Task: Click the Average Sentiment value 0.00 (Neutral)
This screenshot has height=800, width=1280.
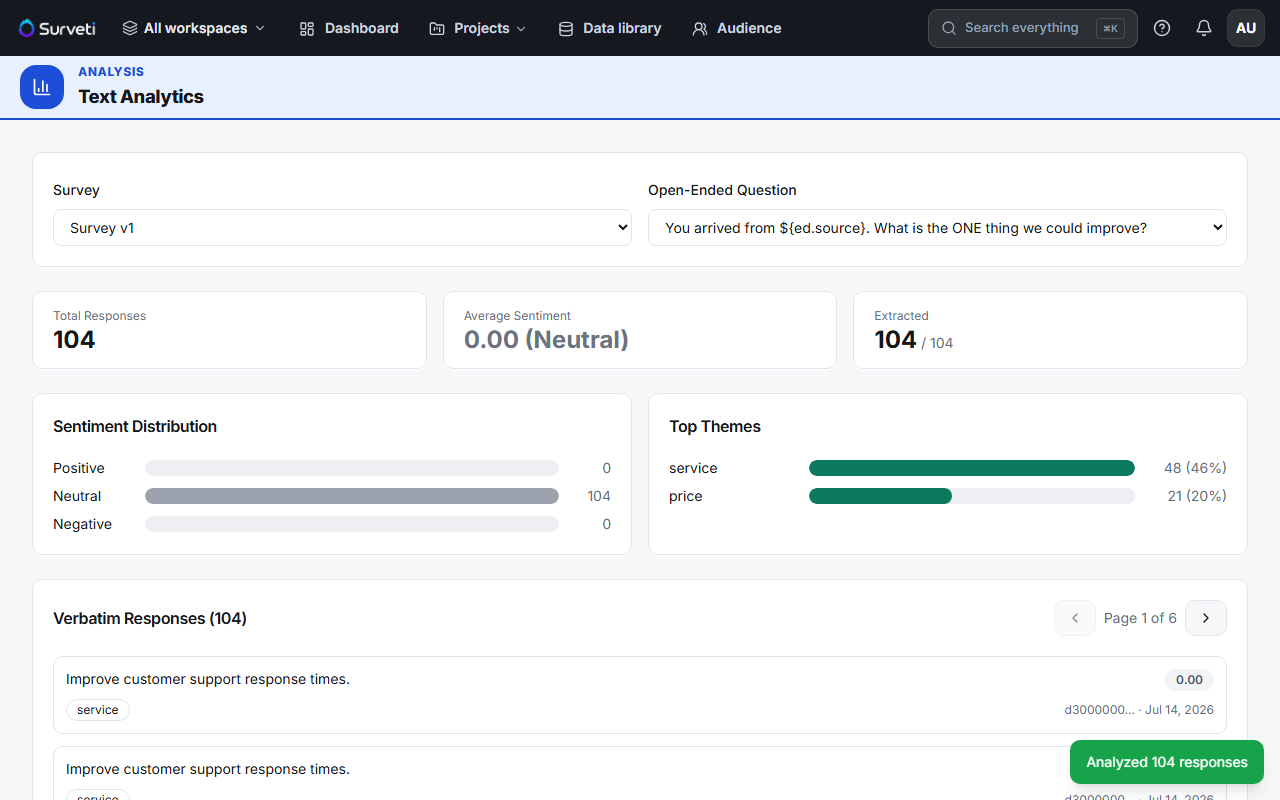Action: point(546,340)
